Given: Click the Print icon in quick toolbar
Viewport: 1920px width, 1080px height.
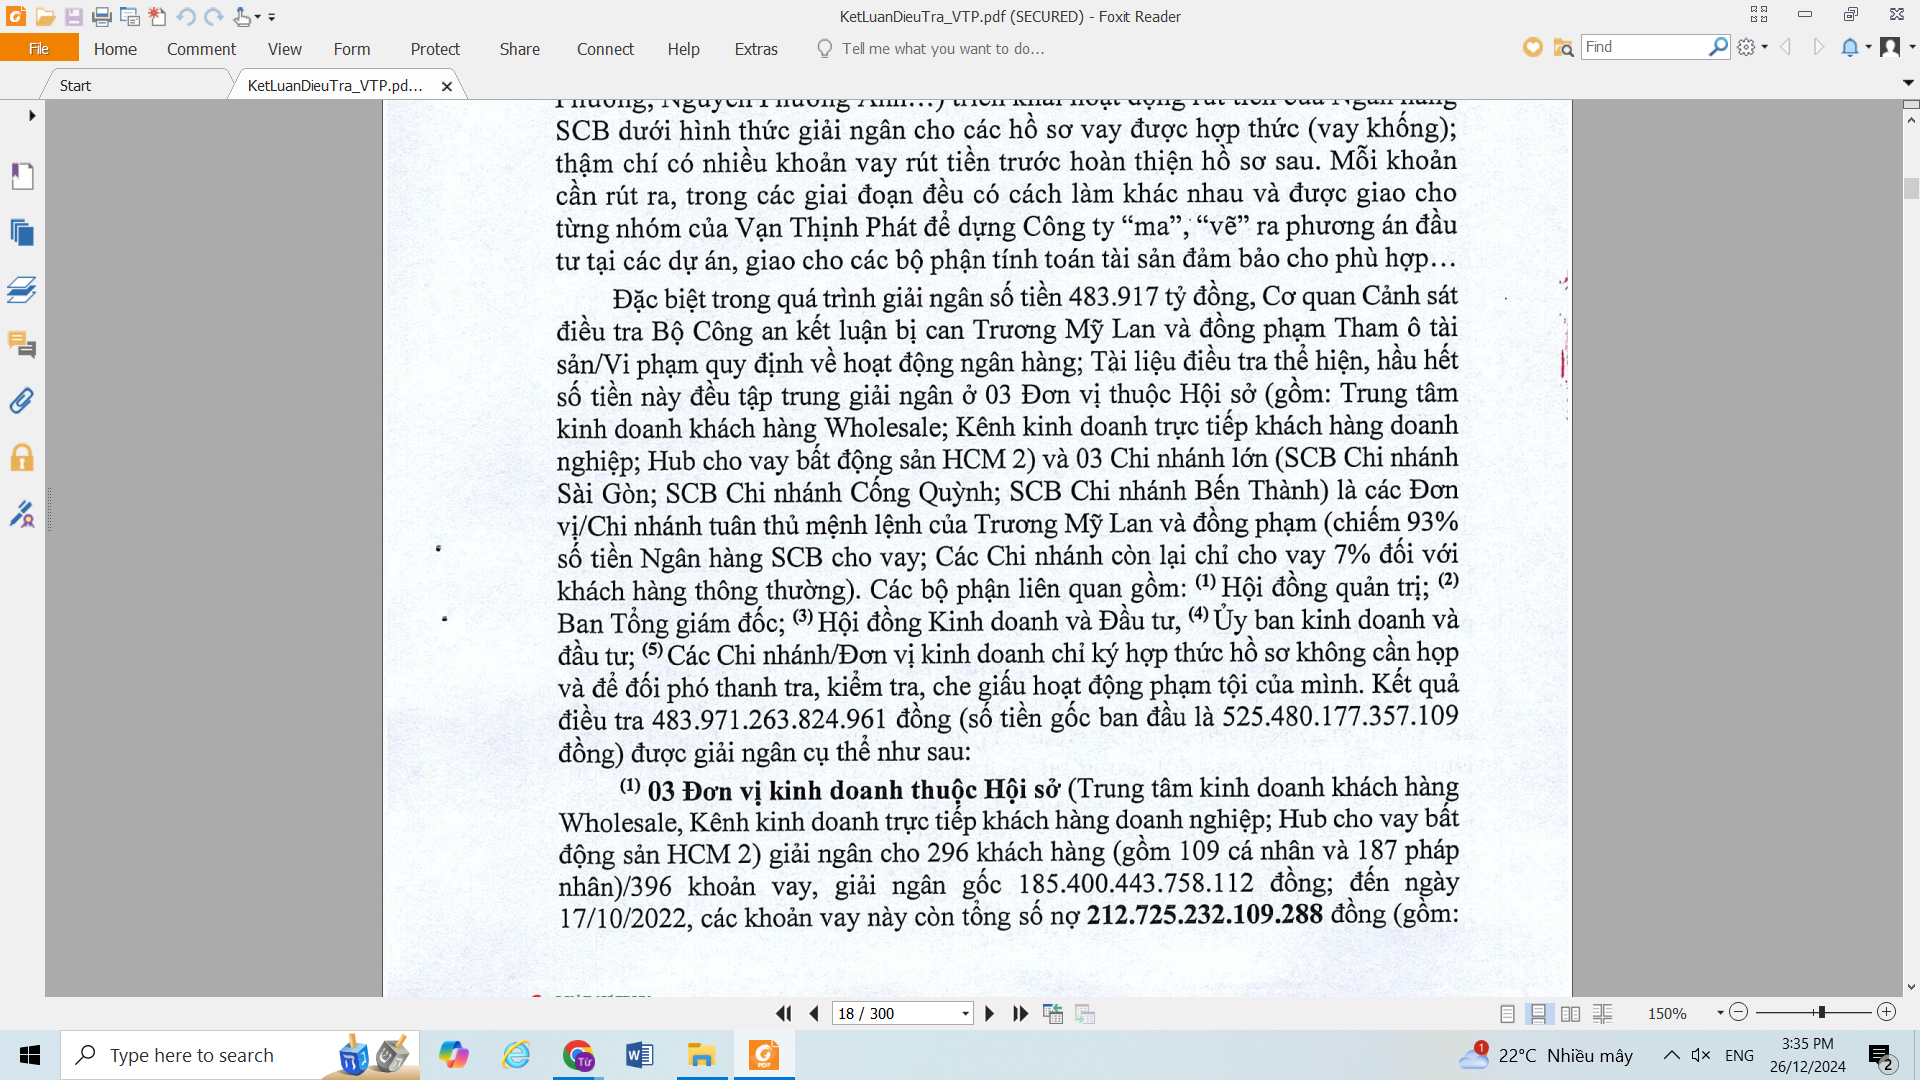Looking at the screenshot, I should click(x=101, y=17).
